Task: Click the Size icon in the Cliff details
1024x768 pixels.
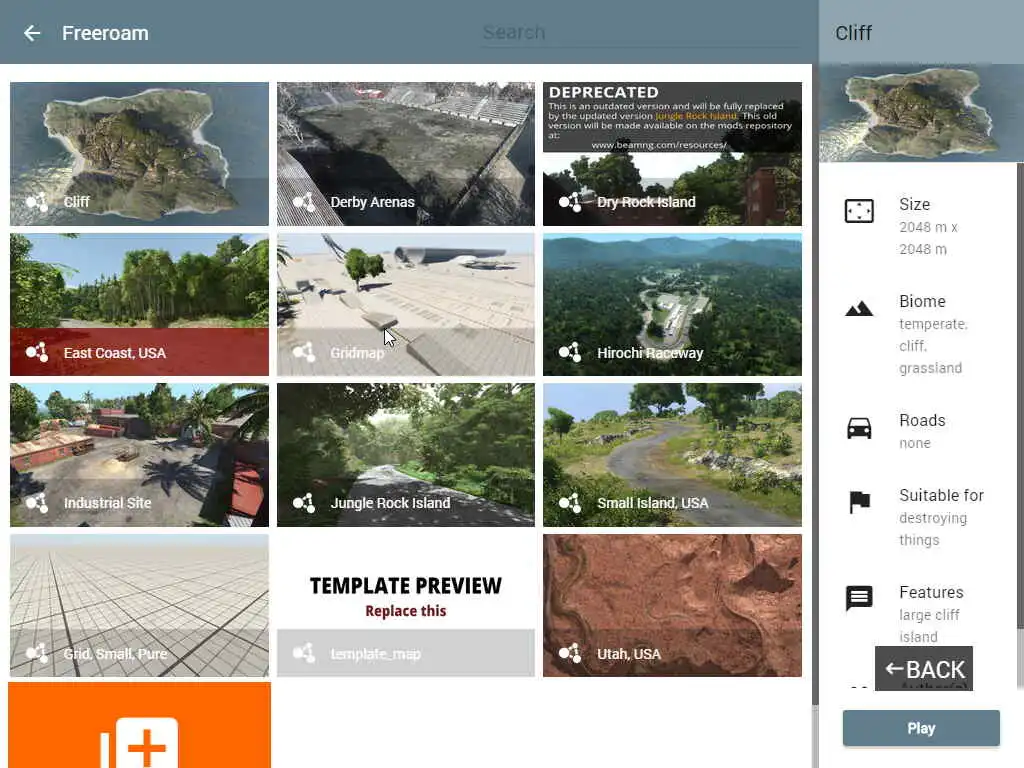Action: click(859, 211)
